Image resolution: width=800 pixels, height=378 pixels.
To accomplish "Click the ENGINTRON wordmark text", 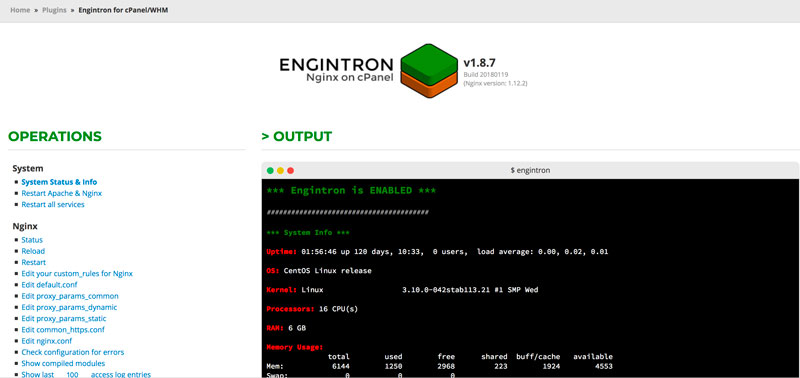I will point(336,65).
